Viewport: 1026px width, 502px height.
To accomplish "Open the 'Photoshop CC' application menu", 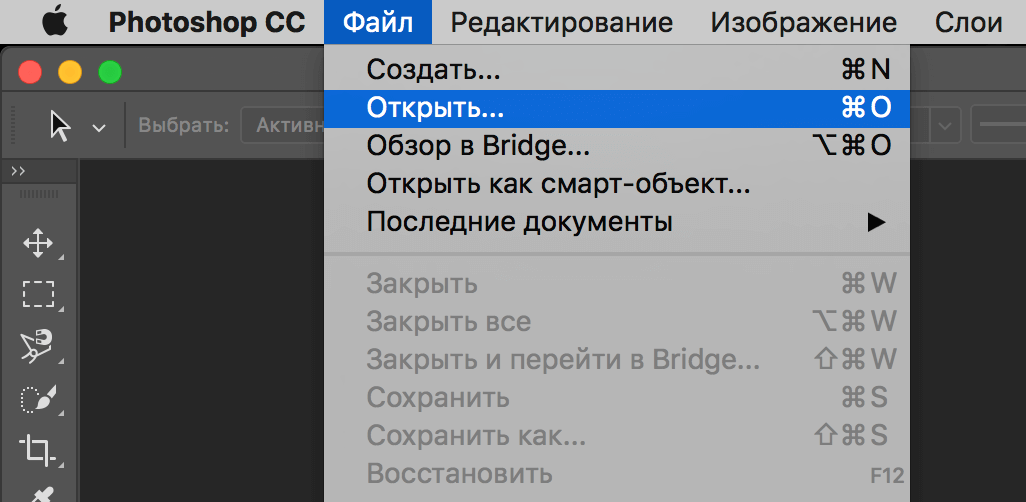I will [207, 22].
